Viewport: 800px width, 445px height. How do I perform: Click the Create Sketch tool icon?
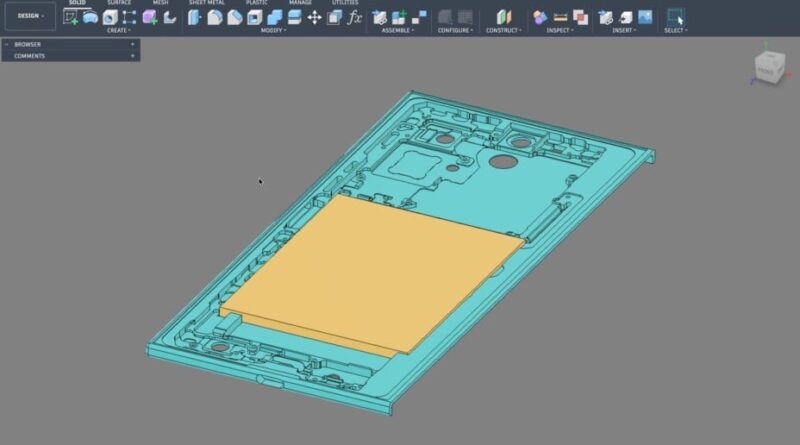click(71, 17)
